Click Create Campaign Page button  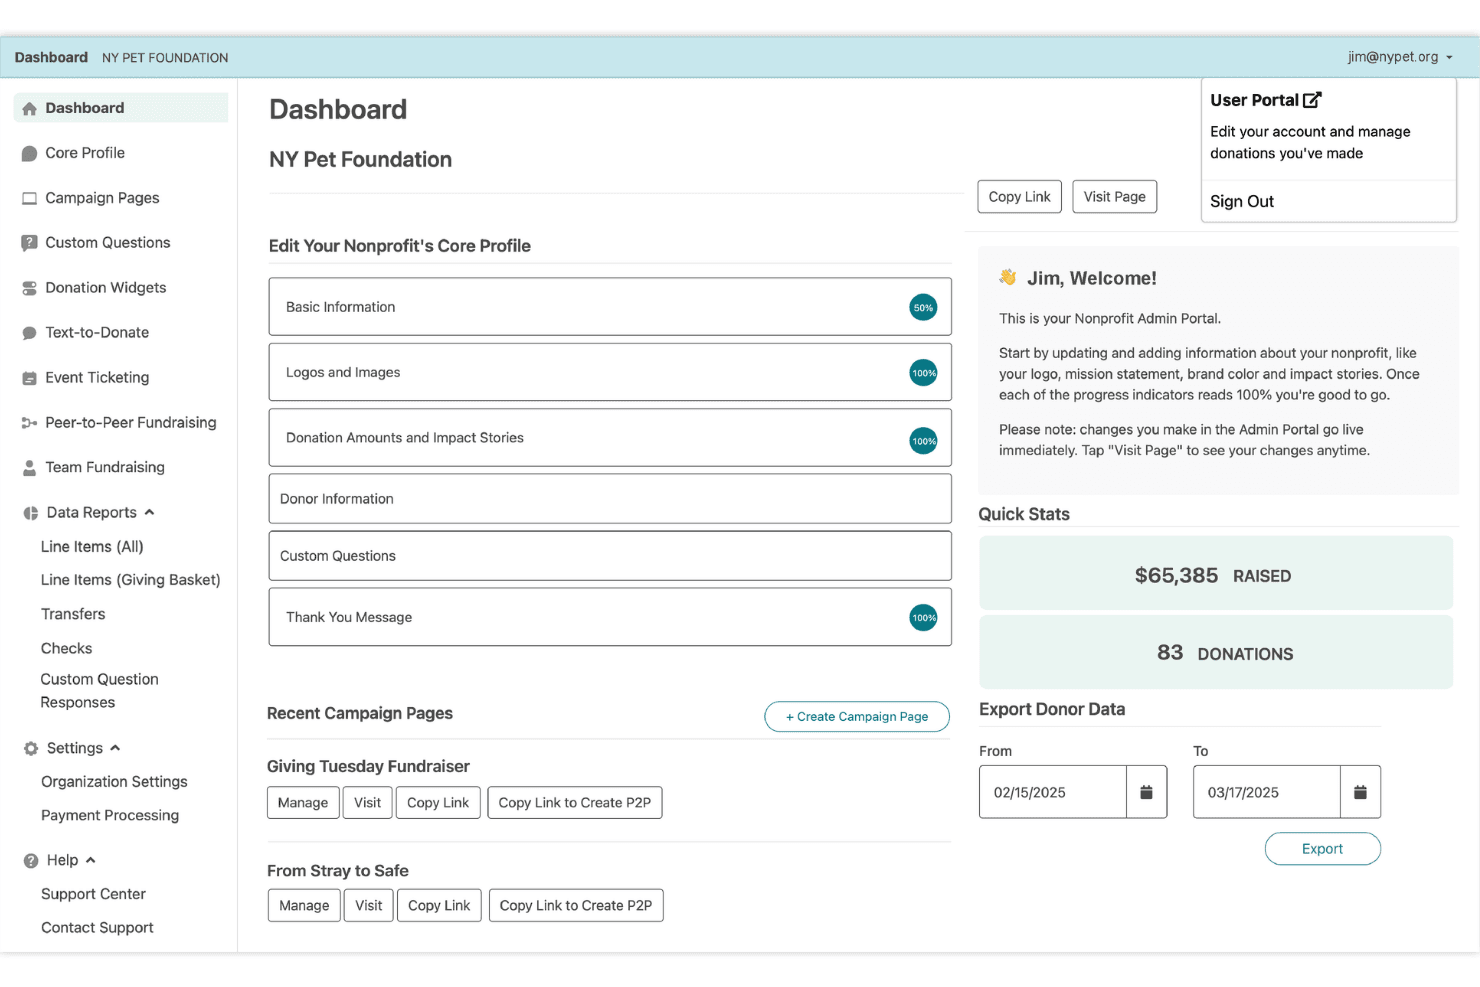857,717
